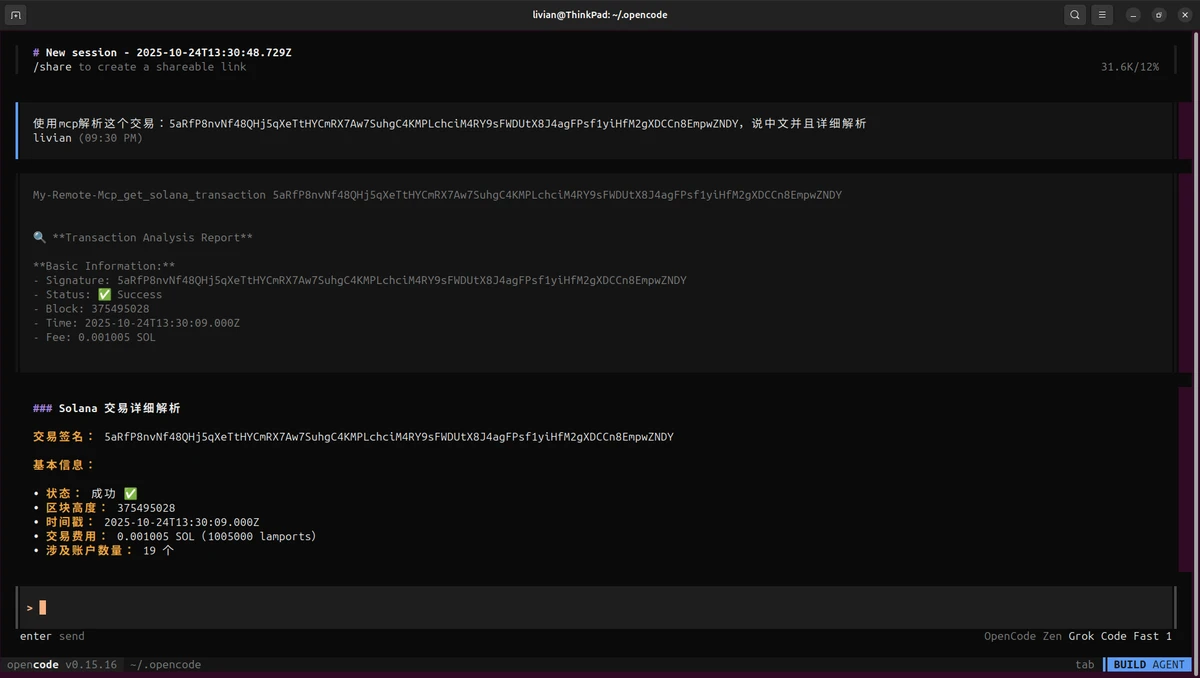
Task: Click the magnifying glass emoji before Transaction Analysis Report
Action: point(39,238)
